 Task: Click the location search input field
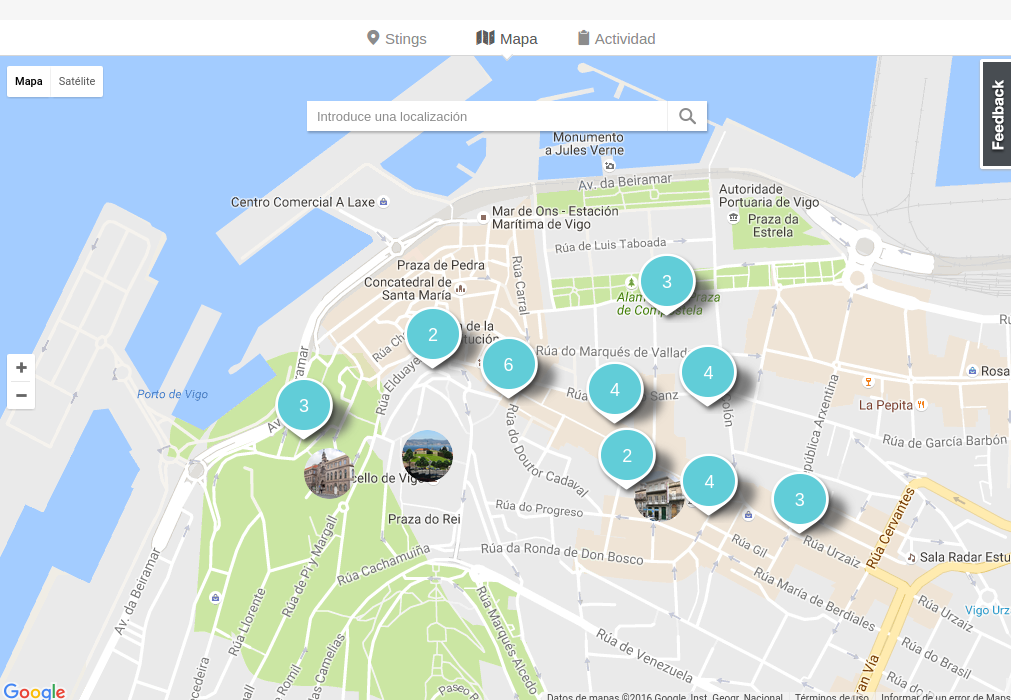click(487, 116)
